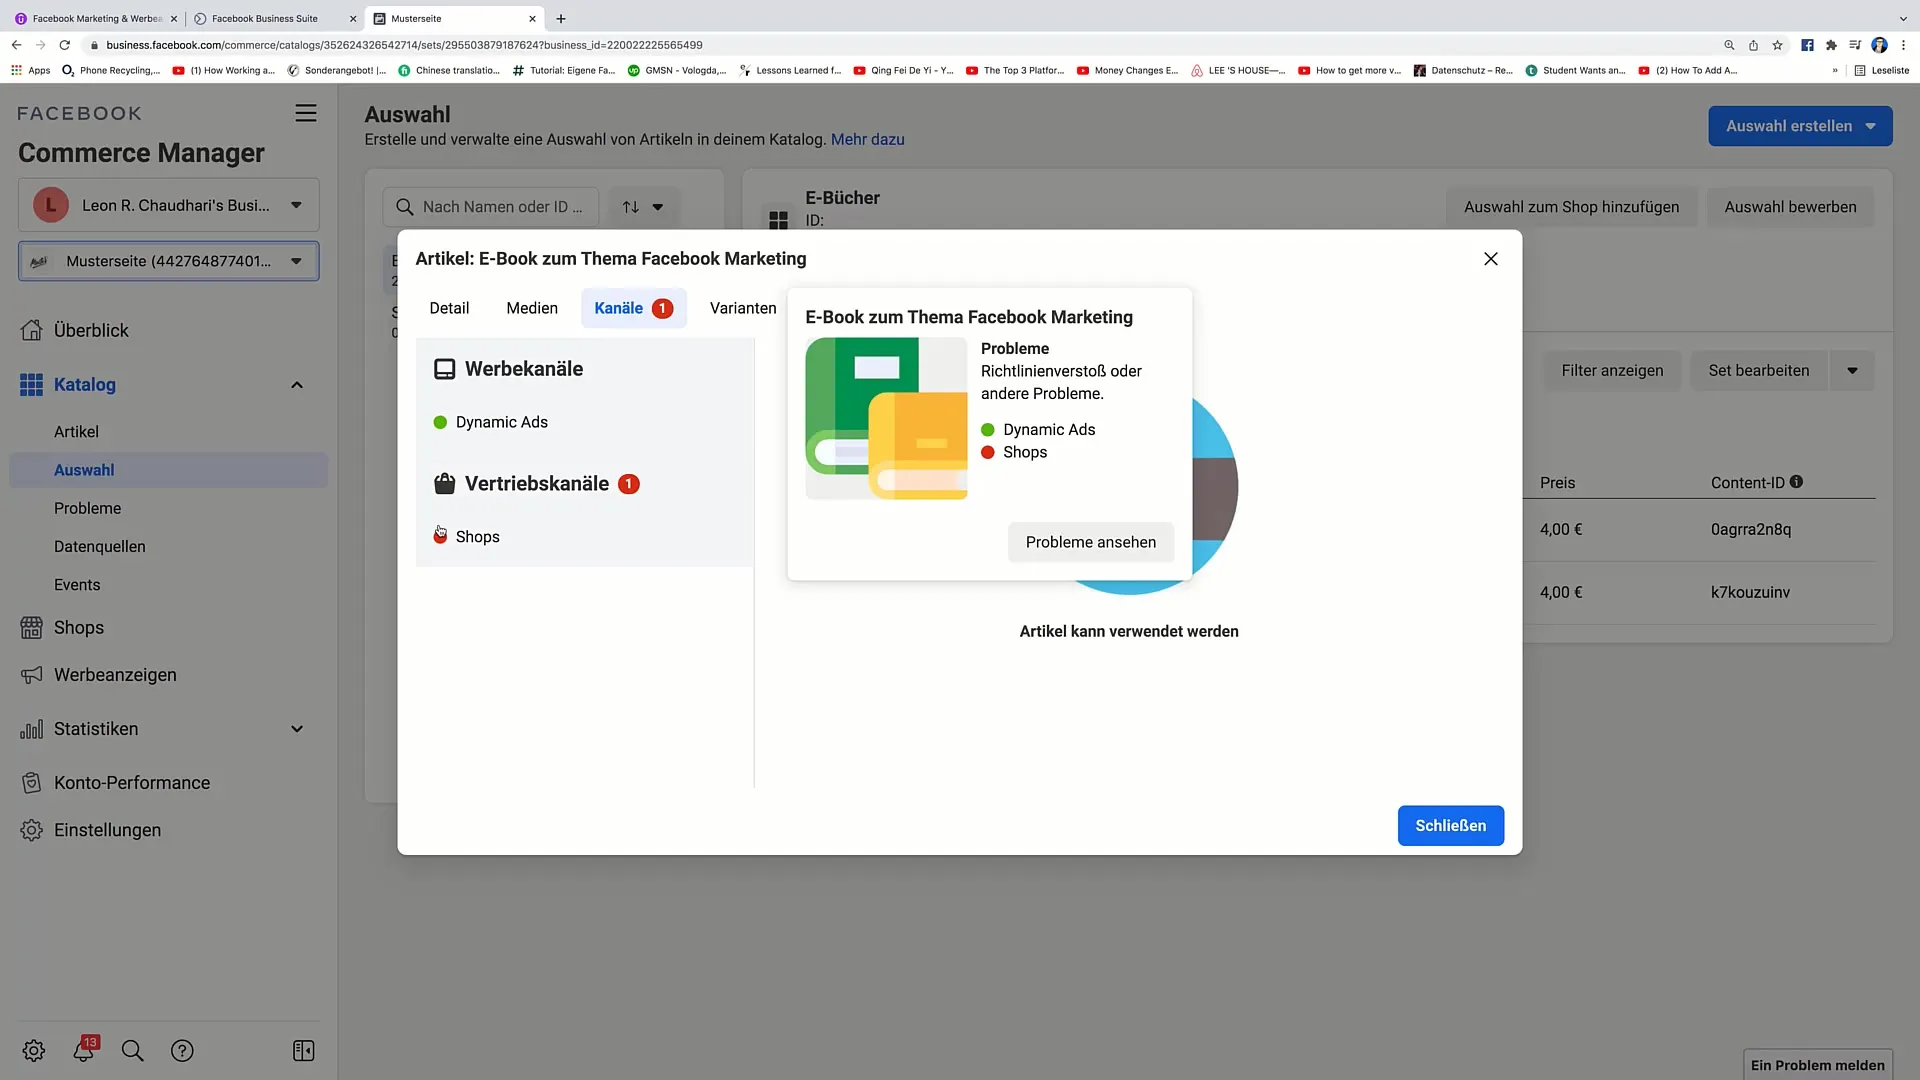
Task: Open Einstellungen gear icon in sidebar
Action: [x=32, y=830]
